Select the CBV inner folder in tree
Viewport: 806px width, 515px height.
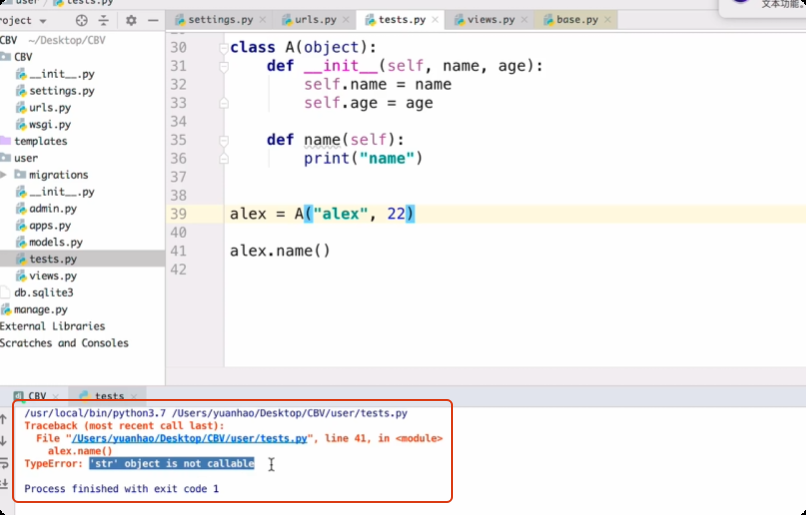tap(23, 57)
